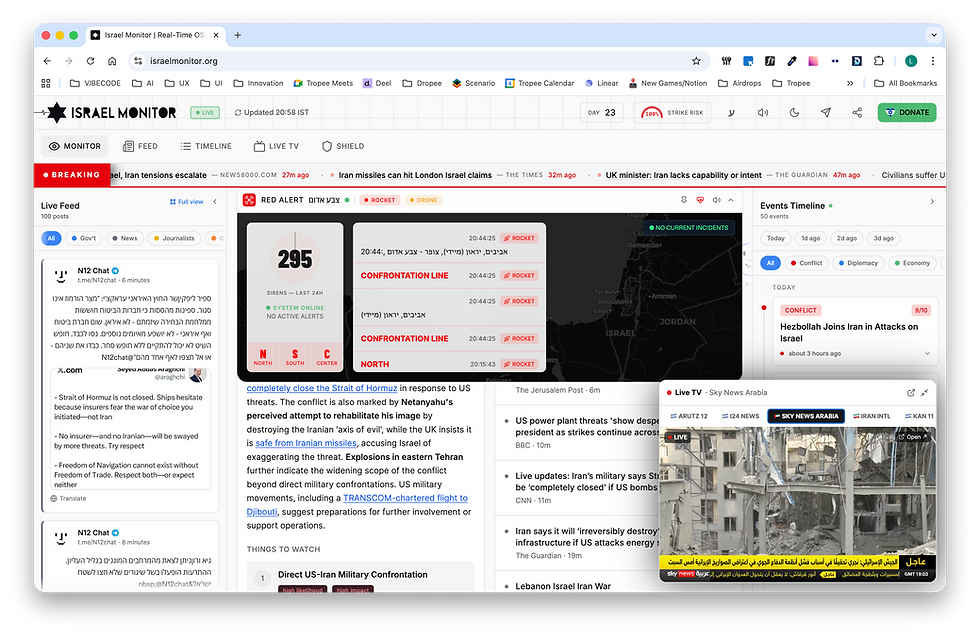Click the red timeline marker dot under TODAY
Screen dimensions: 980x637
[x=764, y=308]
